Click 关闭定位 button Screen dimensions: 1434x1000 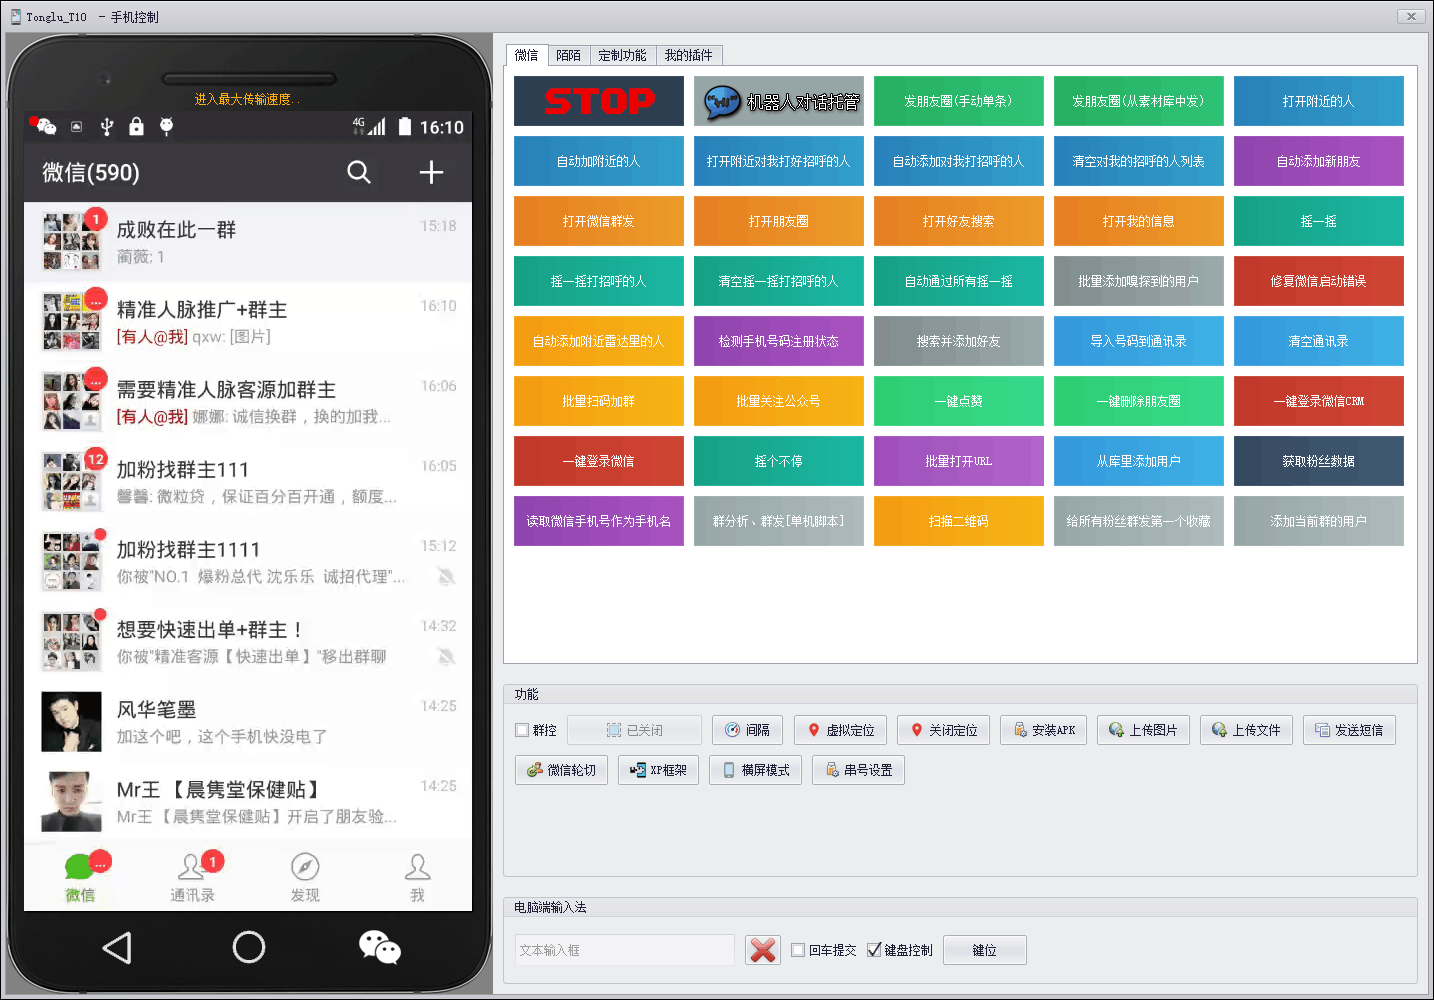(x=944, y=730)
